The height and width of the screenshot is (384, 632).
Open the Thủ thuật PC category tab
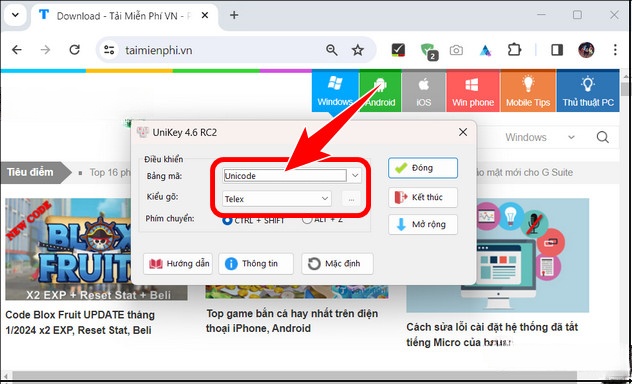click(588, 91)
